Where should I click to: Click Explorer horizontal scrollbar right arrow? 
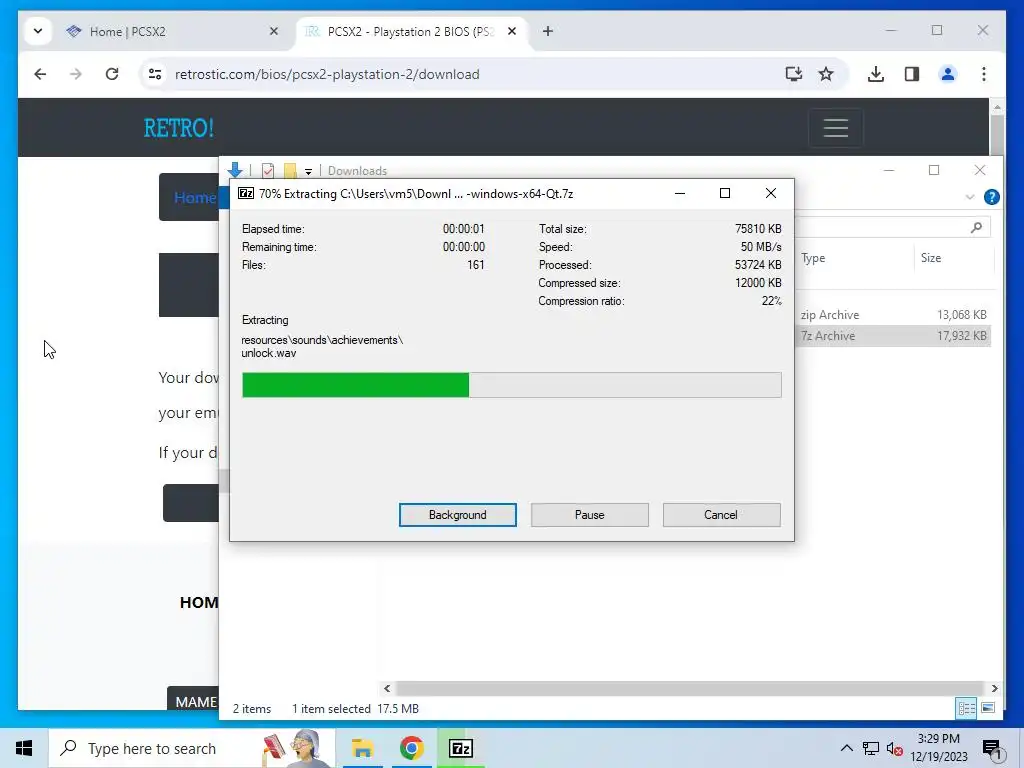tap(994, 688)
